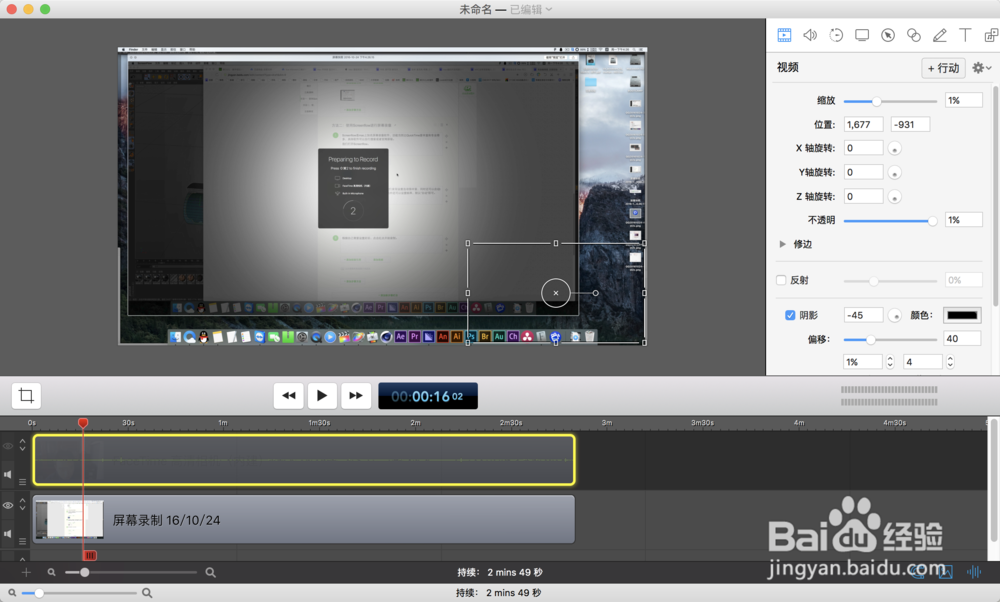Click the Y轴旋转 value field
Screen dimensions: 1000x602
pos(864,172)
